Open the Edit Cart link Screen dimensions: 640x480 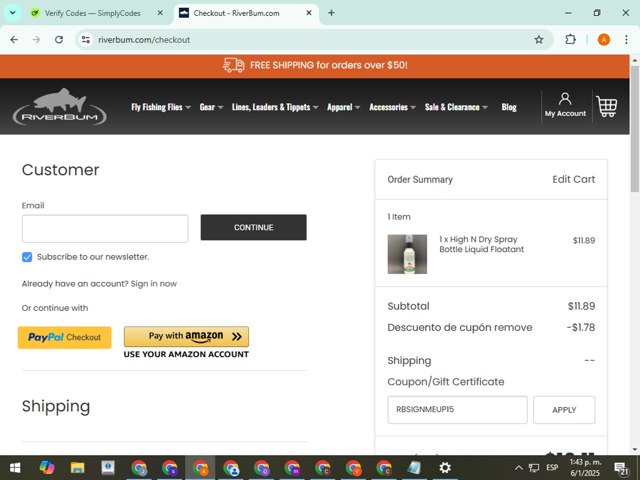coord(573,179)
